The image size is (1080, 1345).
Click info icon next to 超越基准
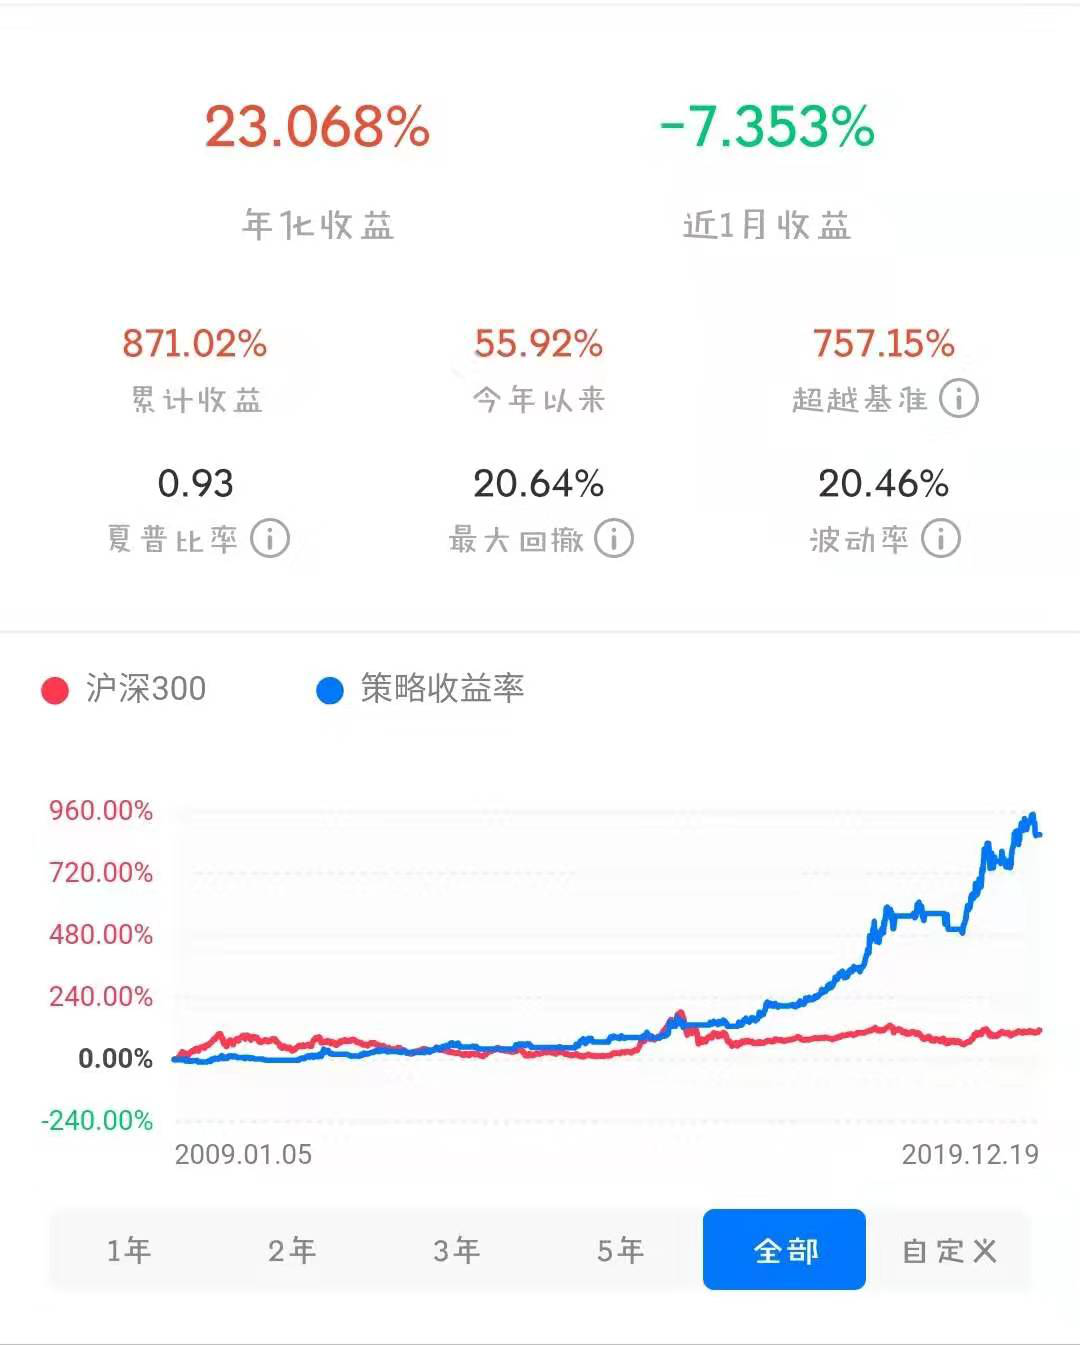tap(959, 399)
